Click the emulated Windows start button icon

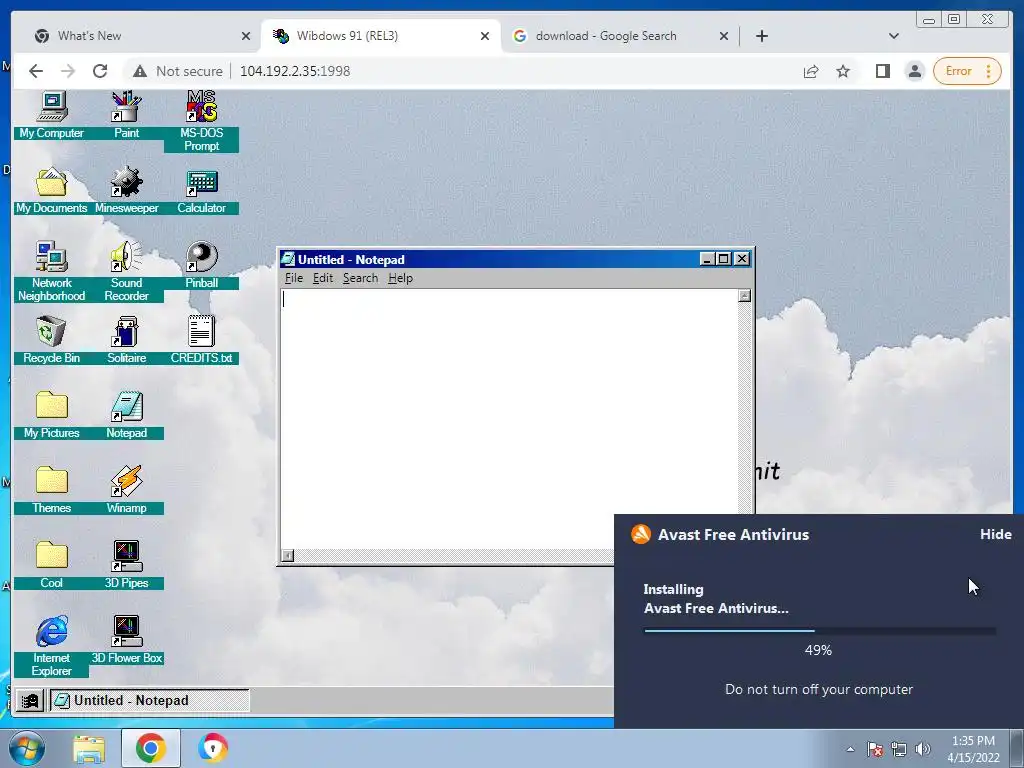click(30, 701)
